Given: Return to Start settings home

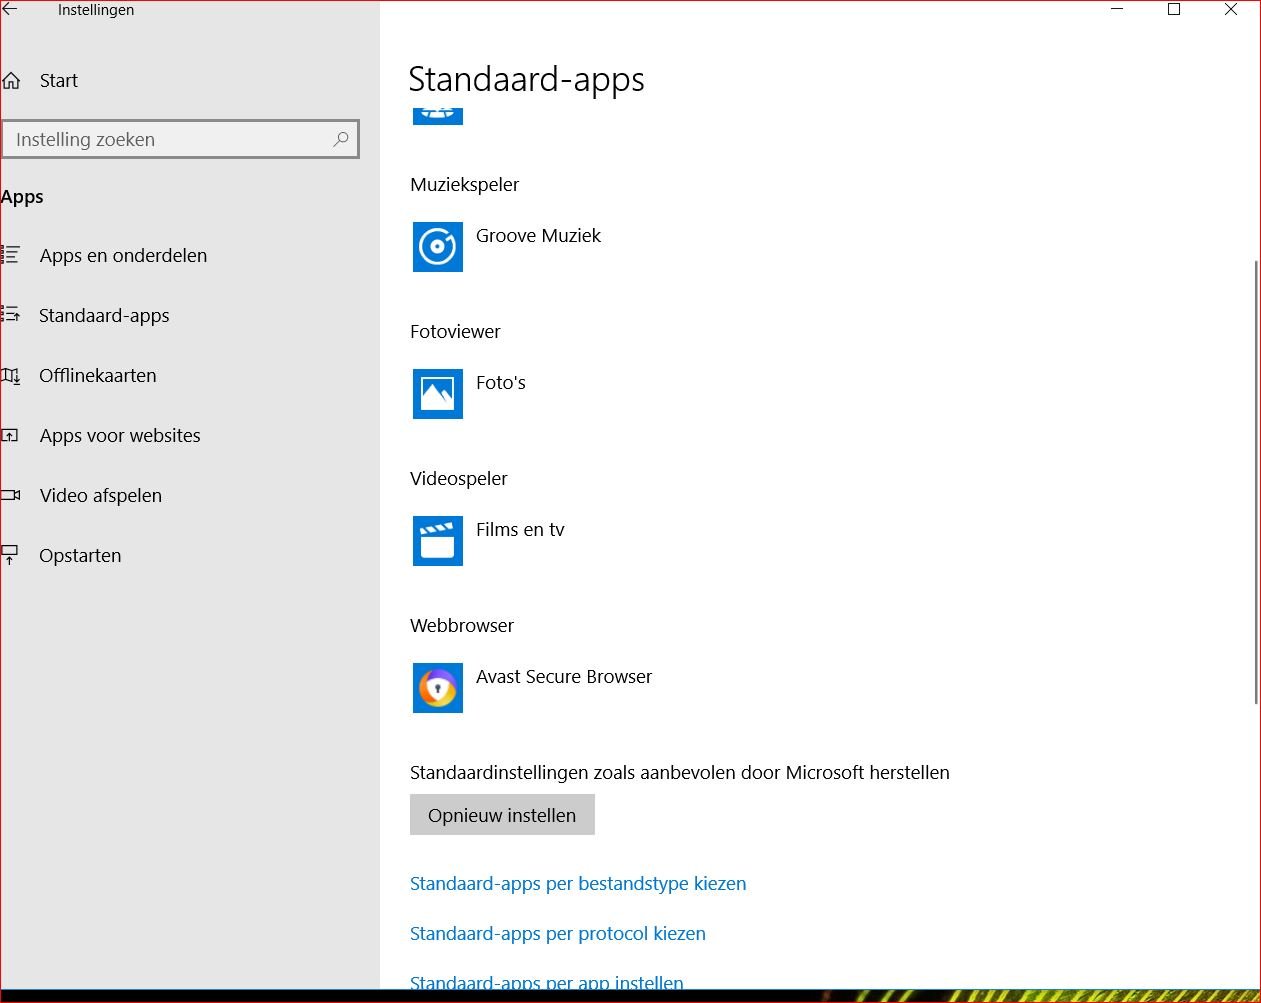Looking at the screenshot, I should [x=58, y=81].
